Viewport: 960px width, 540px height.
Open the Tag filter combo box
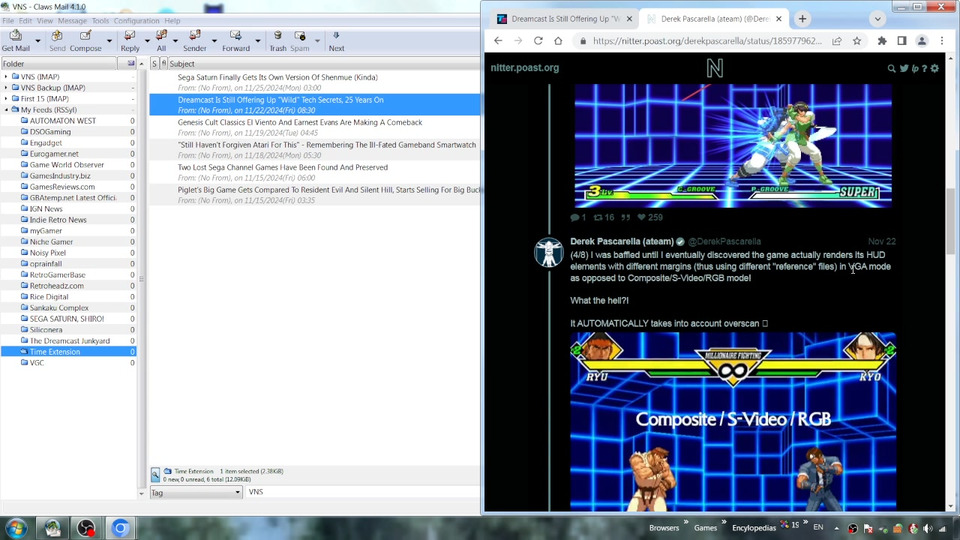(x=196, y=492)
